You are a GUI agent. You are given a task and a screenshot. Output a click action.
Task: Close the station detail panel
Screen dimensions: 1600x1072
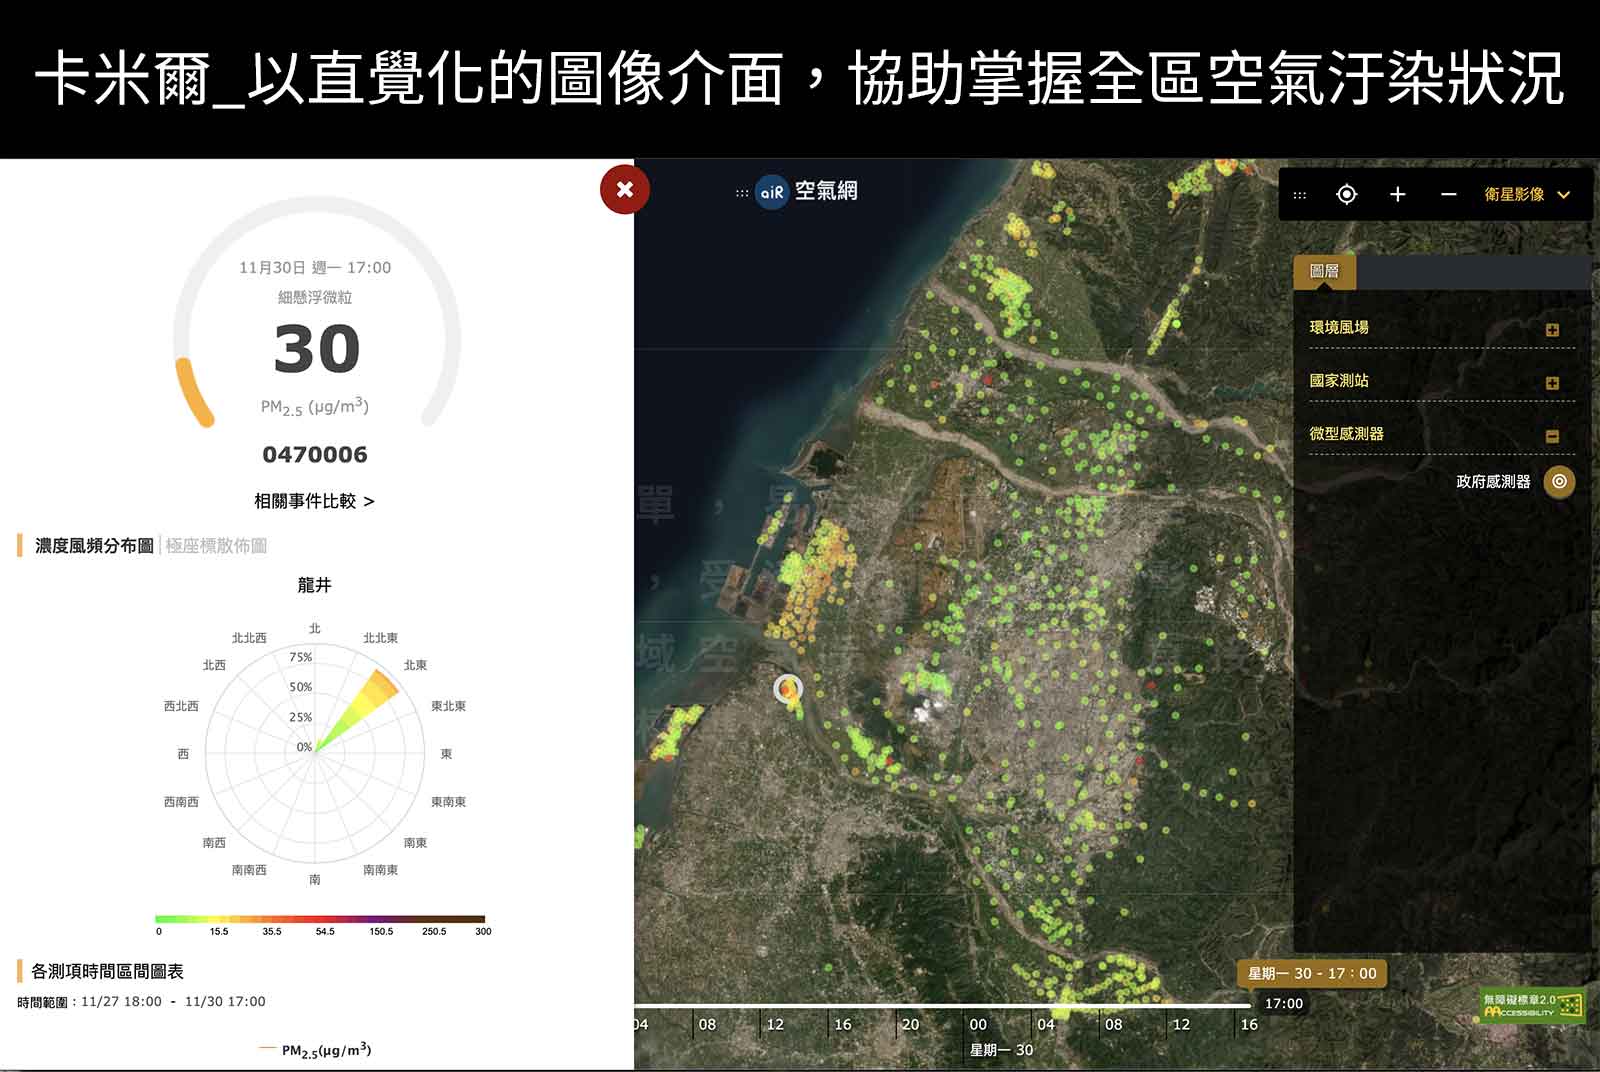(625, 189)
